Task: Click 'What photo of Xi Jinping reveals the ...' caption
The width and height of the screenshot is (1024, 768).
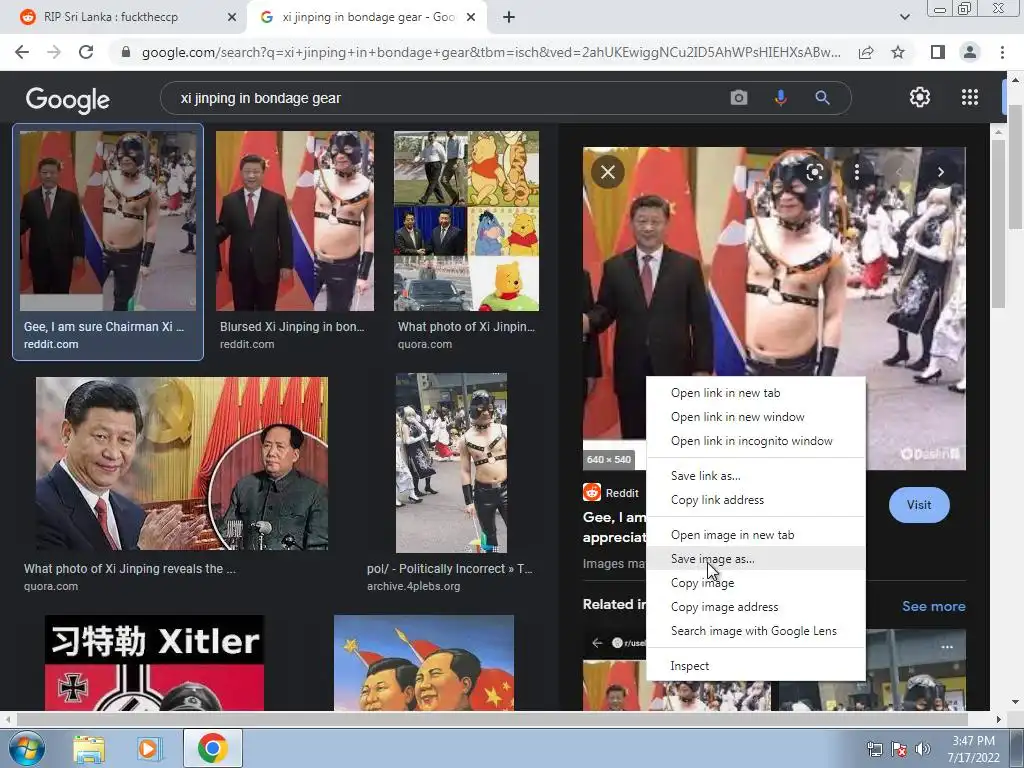Action: coord(130,569)
